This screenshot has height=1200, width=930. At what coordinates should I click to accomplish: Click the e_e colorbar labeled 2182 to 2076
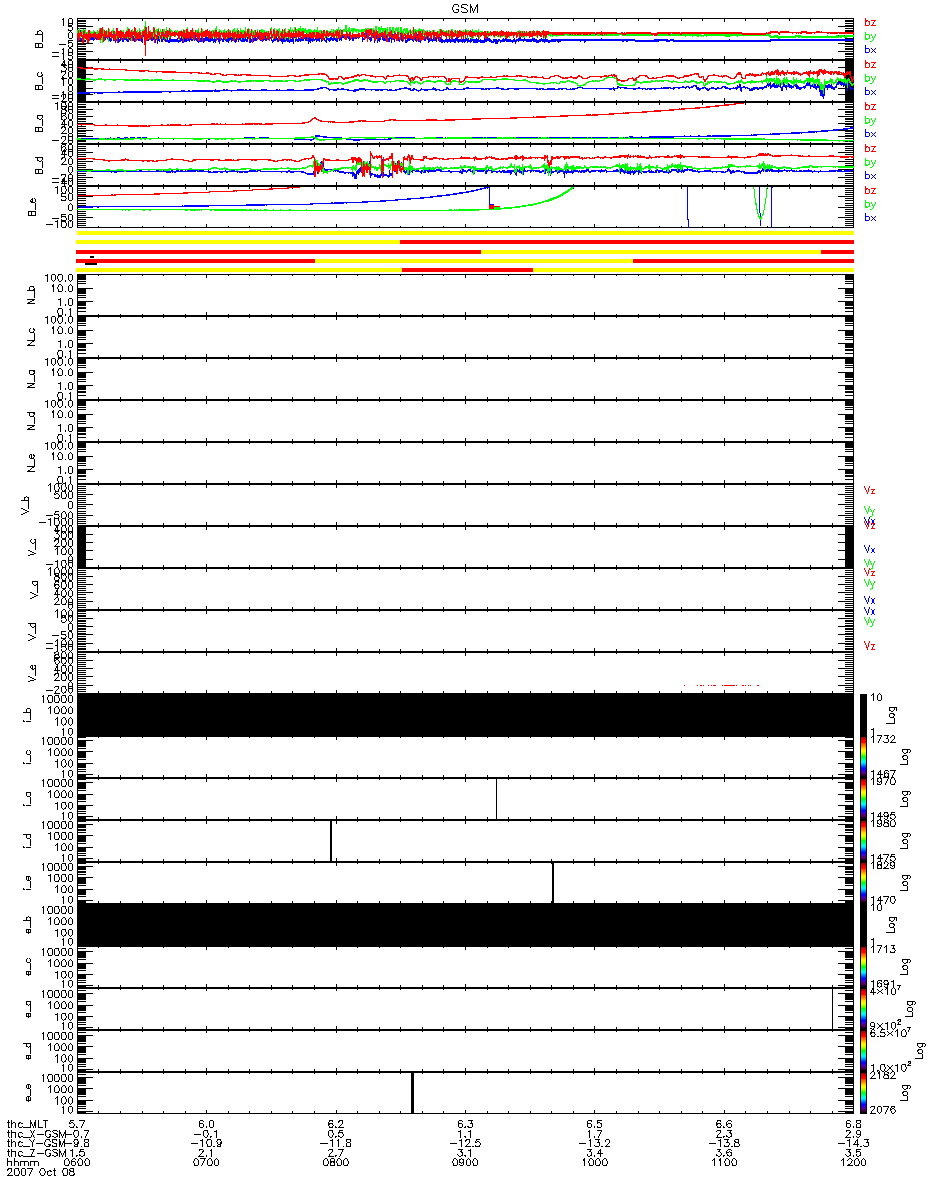[x=861, y=1092]
